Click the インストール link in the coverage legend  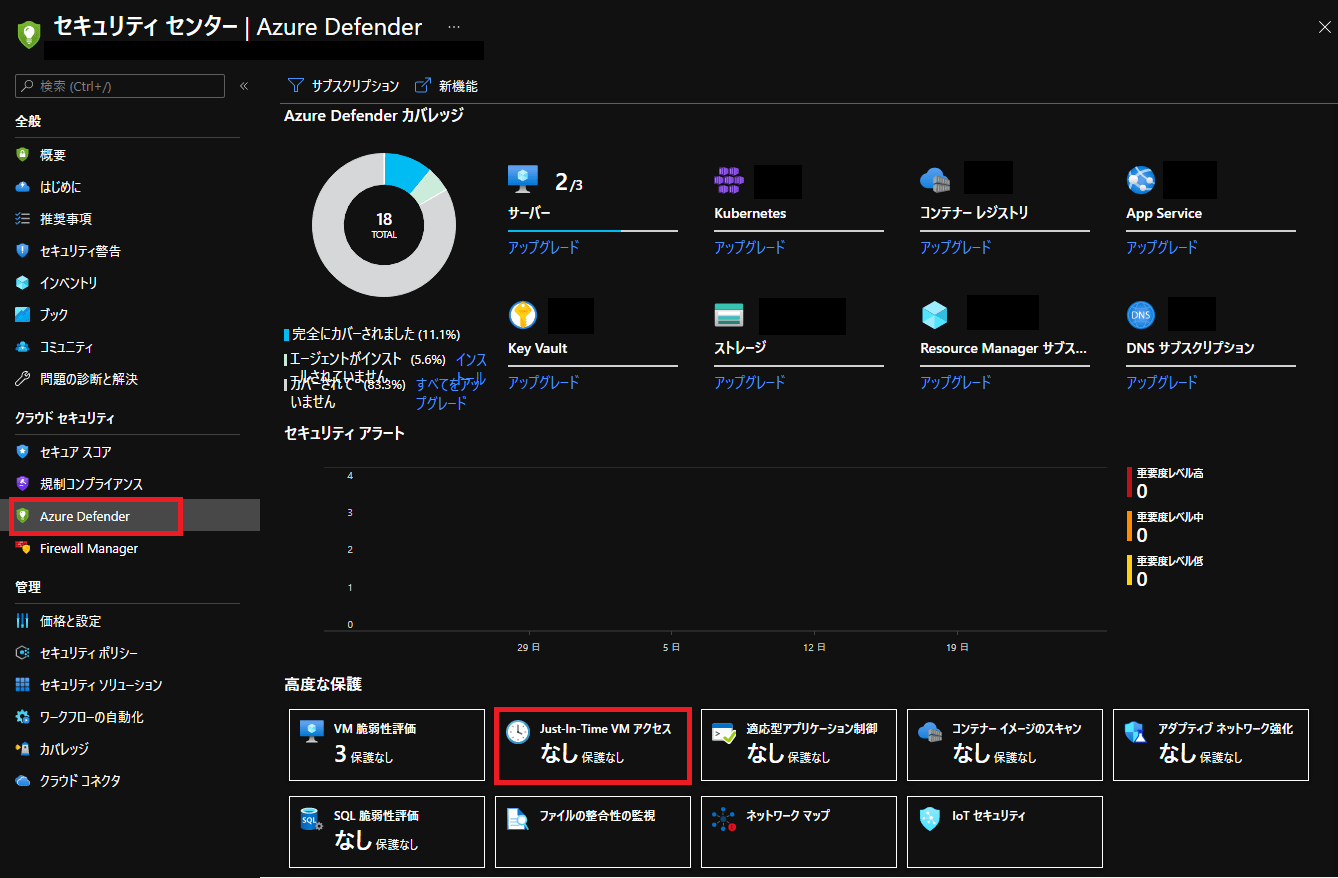point(471,368)
